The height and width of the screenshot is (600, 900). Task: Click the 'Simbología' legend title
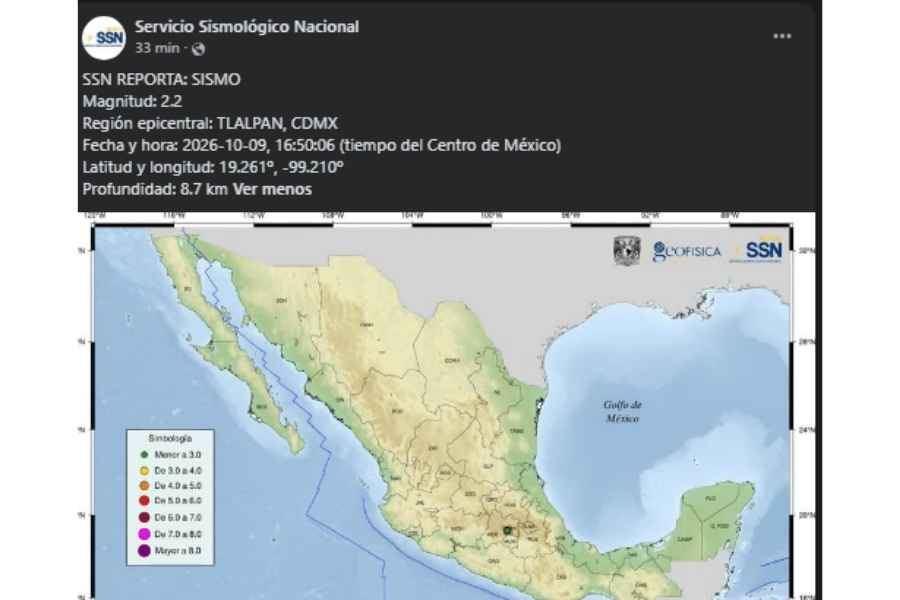pos(170,438)
